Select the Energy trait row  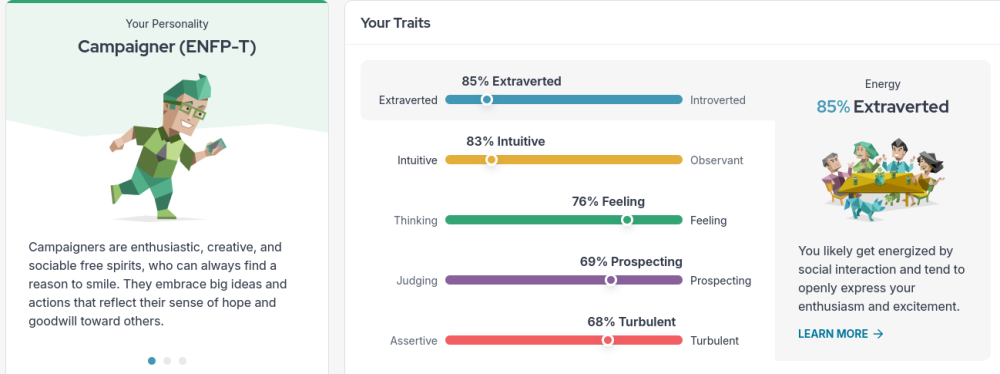tap(568, 91)
